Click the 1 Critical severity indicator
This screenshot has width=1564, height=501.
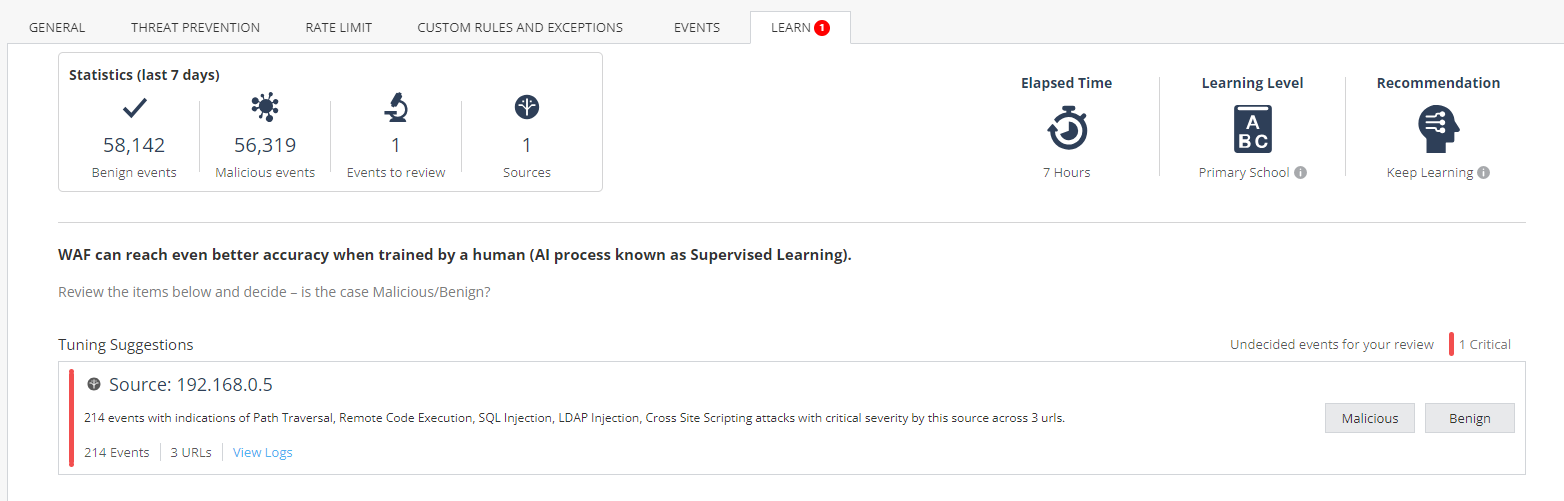click(x=1481, y=344)
